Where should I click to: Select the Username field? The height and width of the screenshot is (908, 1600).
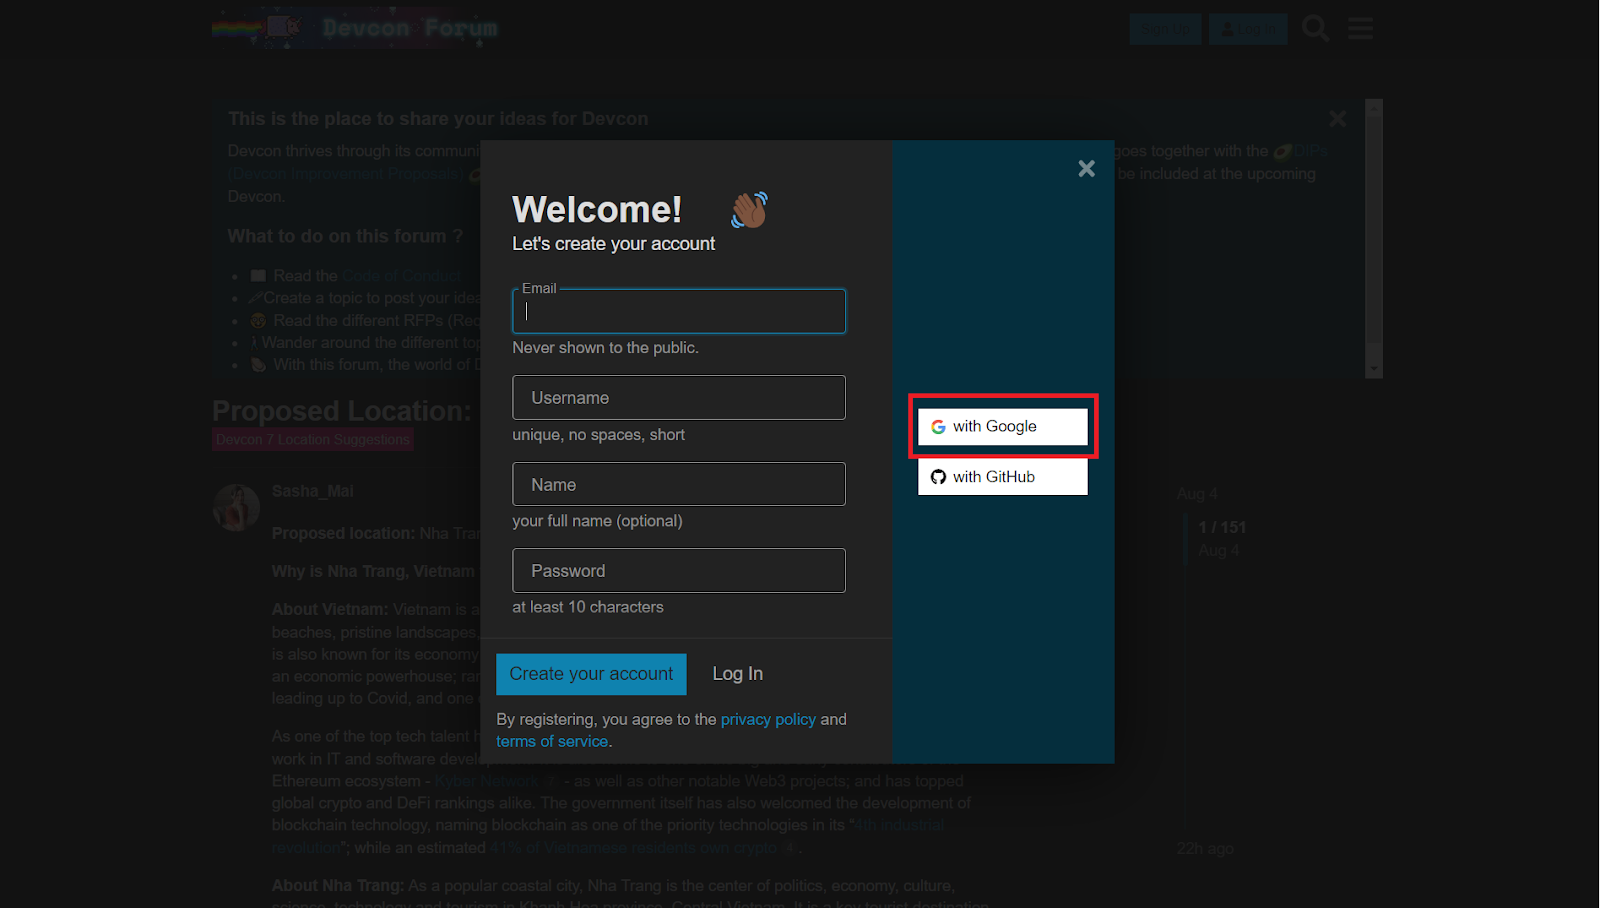tap(679, 398)
